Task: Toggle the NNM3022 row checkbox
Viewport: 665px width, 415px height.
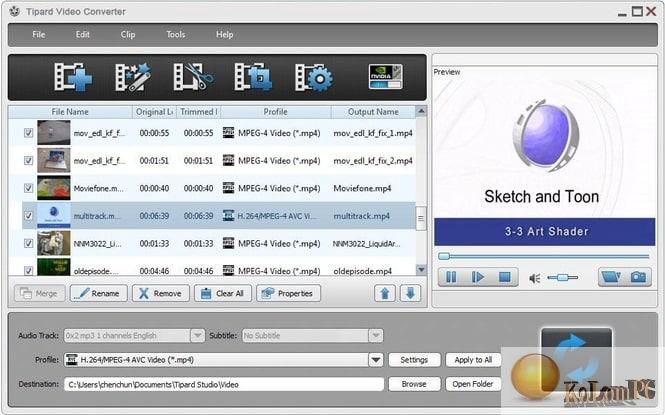Action: [x=28, y=243]
